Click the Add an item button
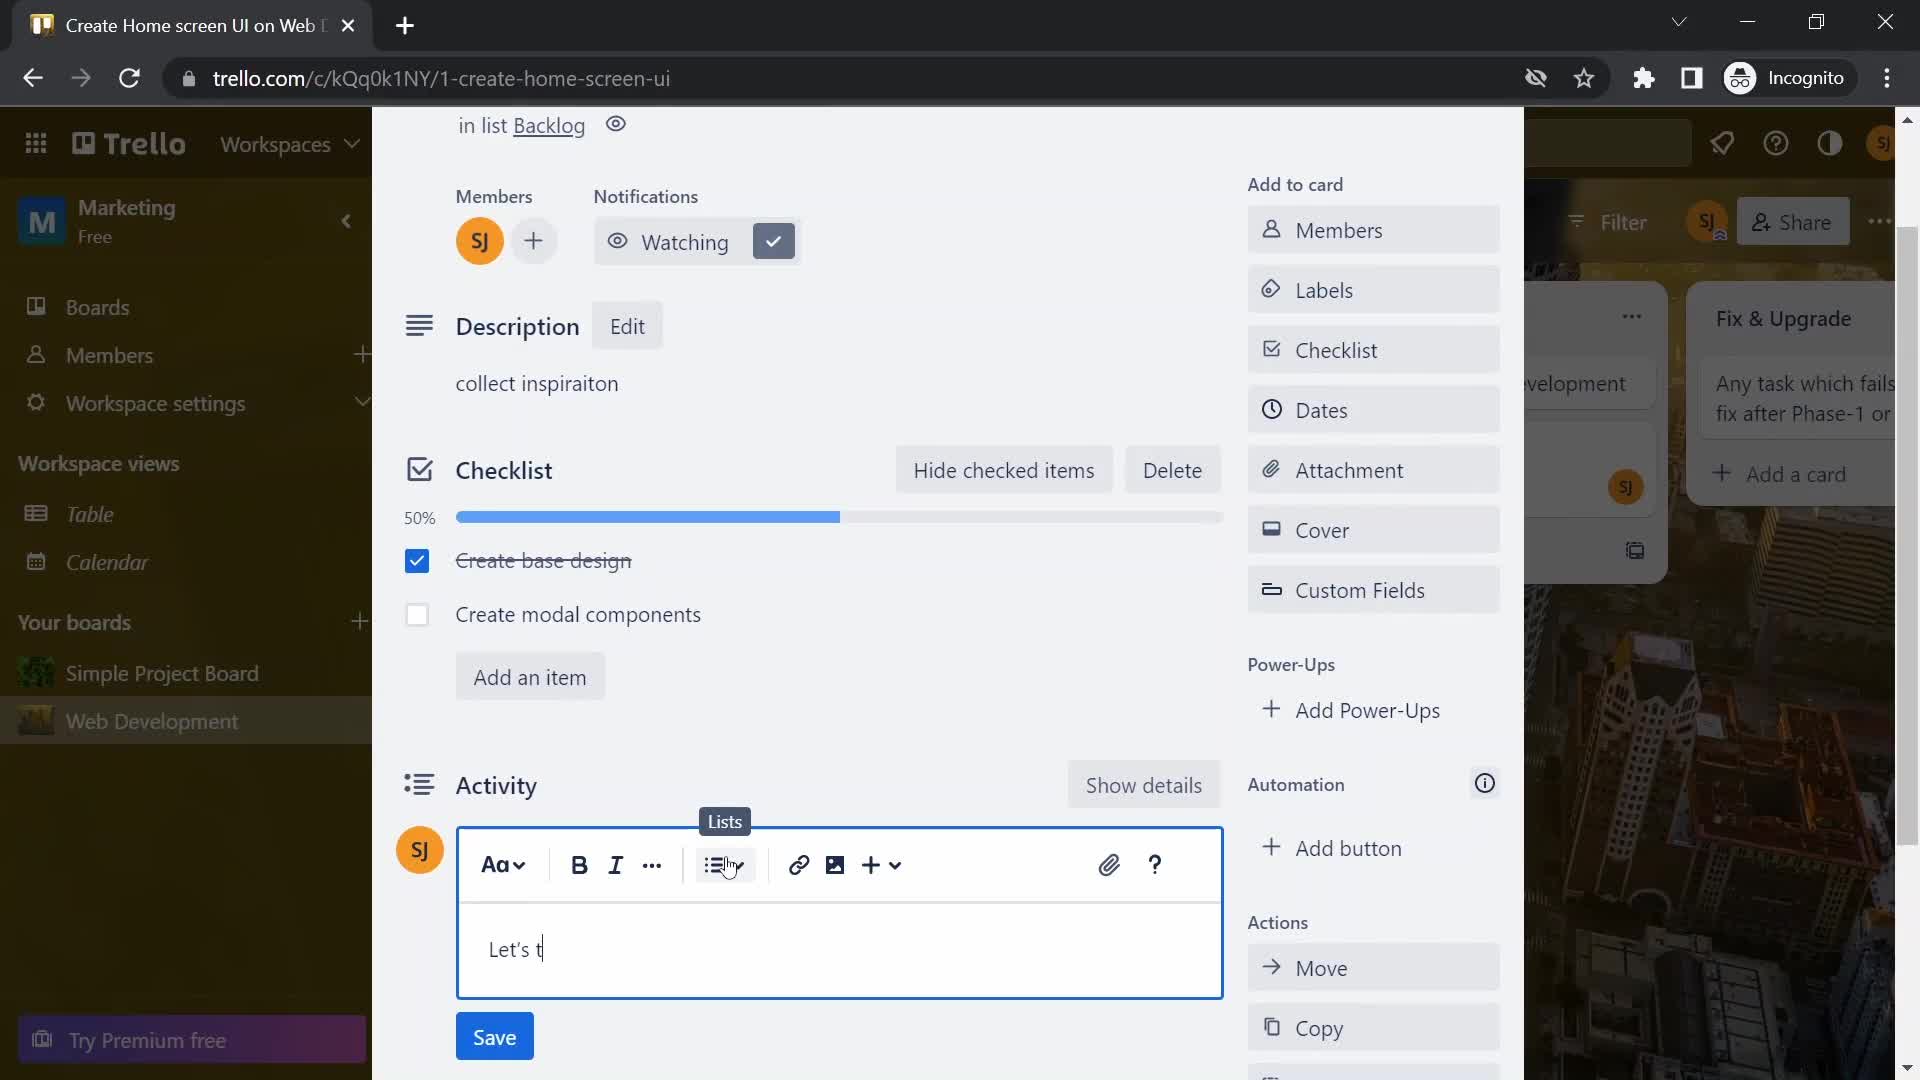1920x1080 pixels. (530, 676)
